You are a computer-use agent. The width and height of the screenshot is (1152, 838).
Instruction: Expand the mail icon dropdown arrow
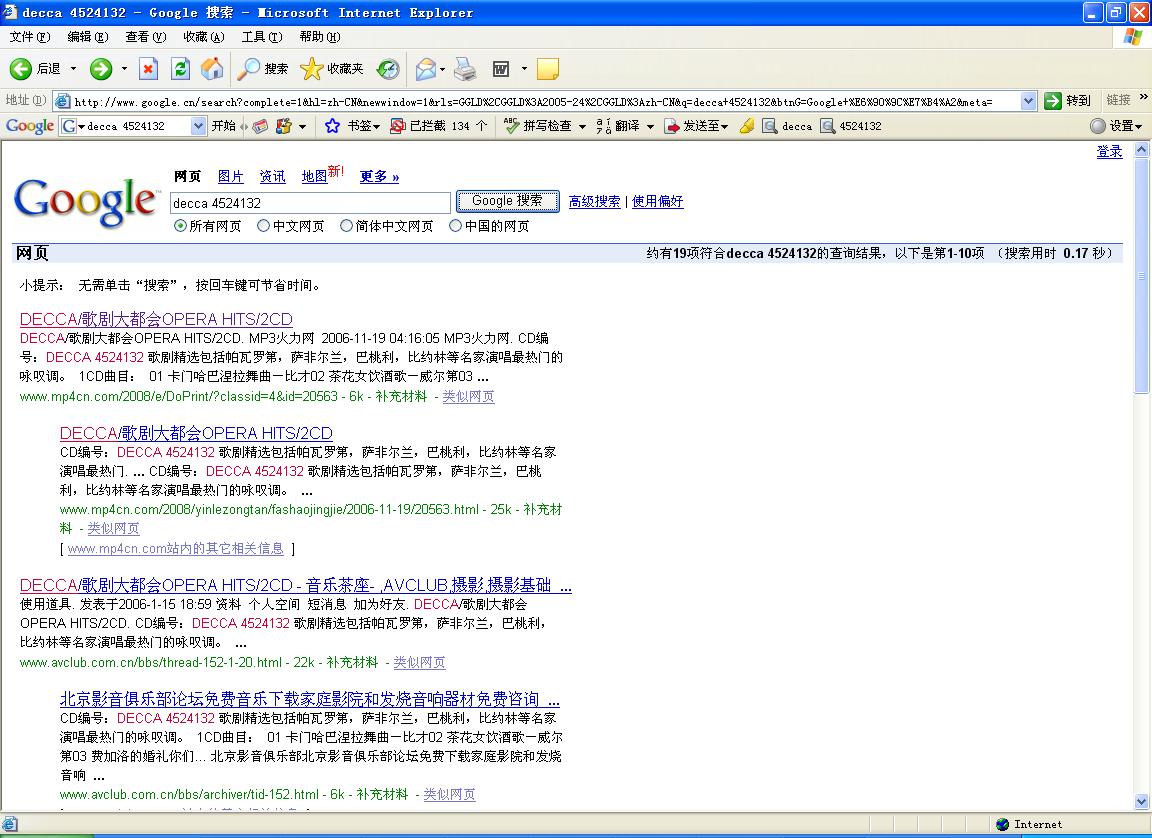[442, 69]
